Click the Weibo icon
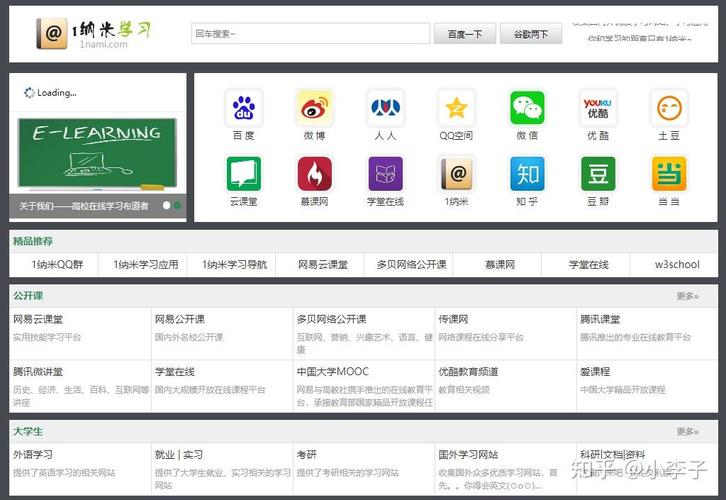Image resolution: width=726 pixels, height=500 pixels. pos(314,107)
